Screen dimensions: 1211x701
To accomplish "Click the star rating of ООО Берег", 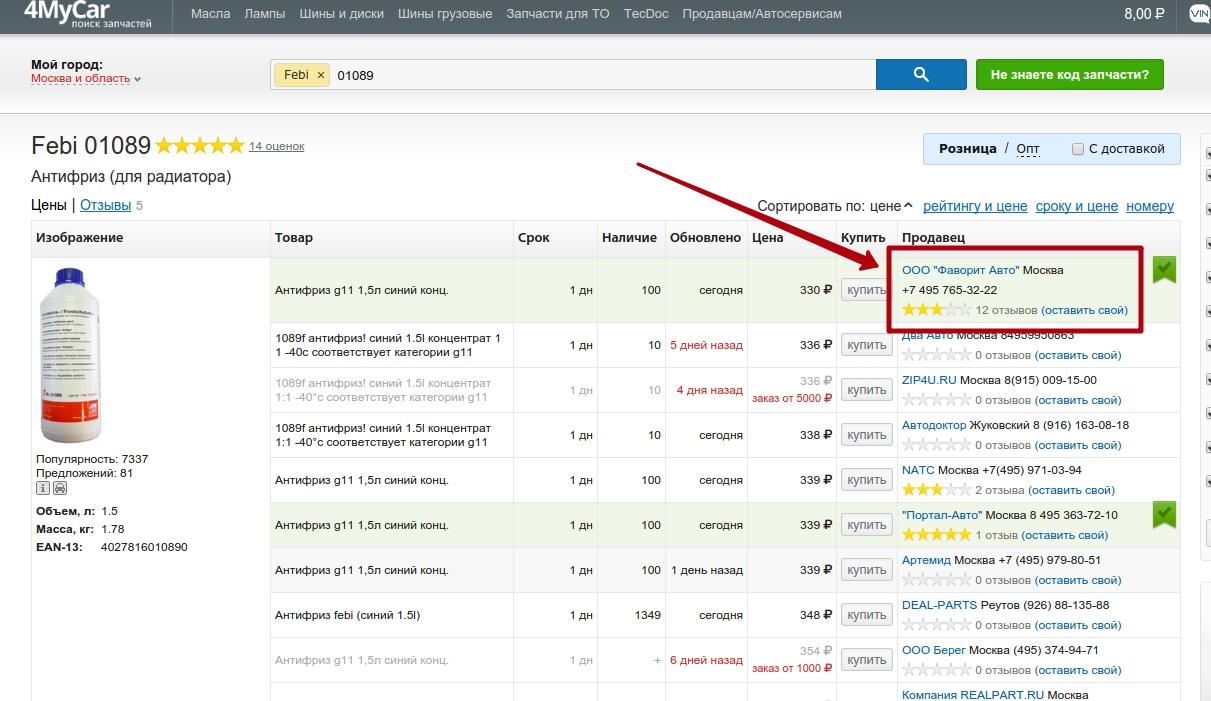I will pos(936,670).
